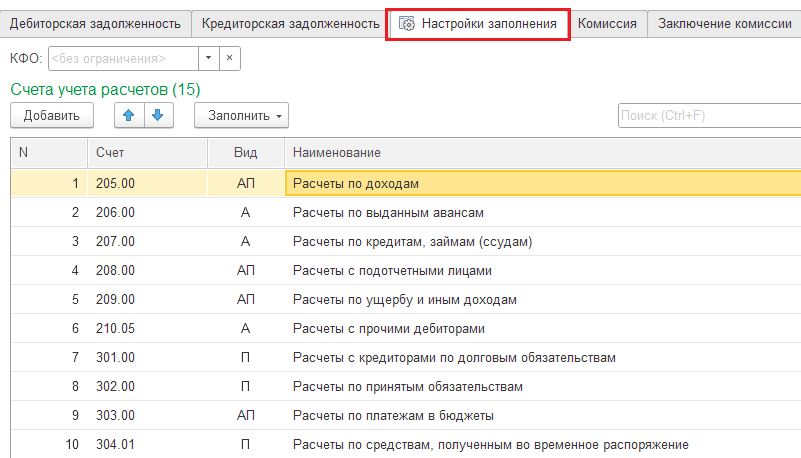Open the Комиссия tab

point(607,23)
